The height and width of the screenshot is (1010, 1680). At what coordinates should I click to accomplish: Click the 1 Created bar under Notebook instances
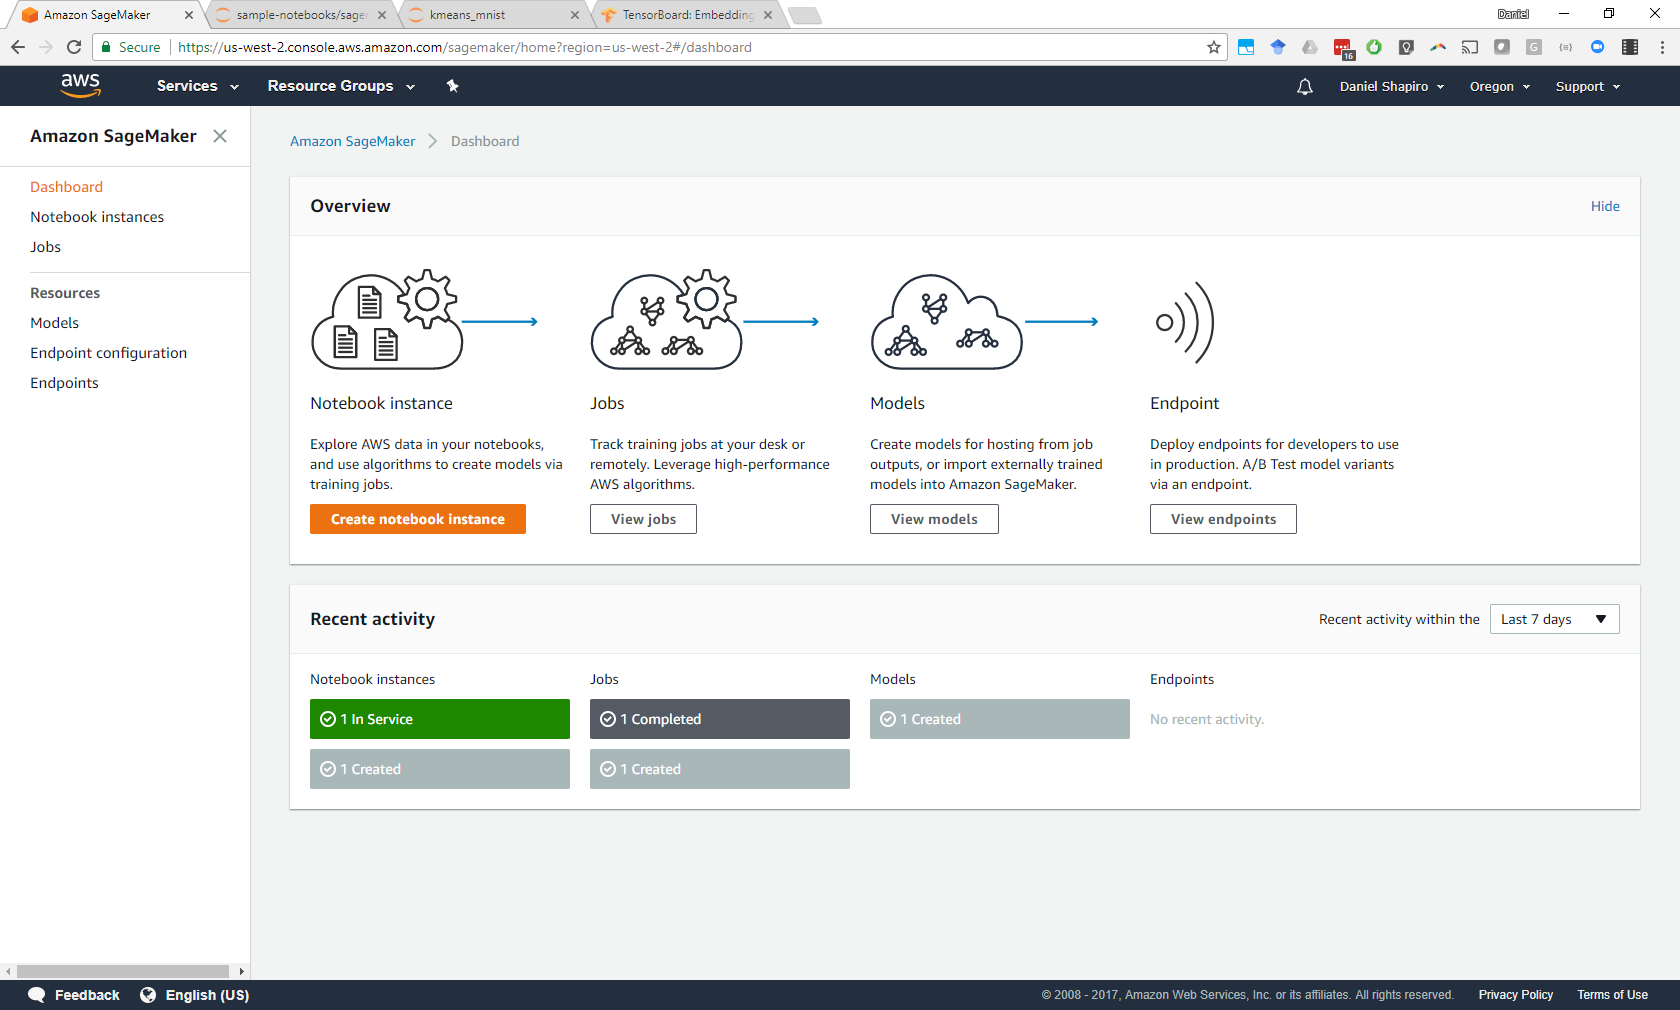(x=440, y=769)
